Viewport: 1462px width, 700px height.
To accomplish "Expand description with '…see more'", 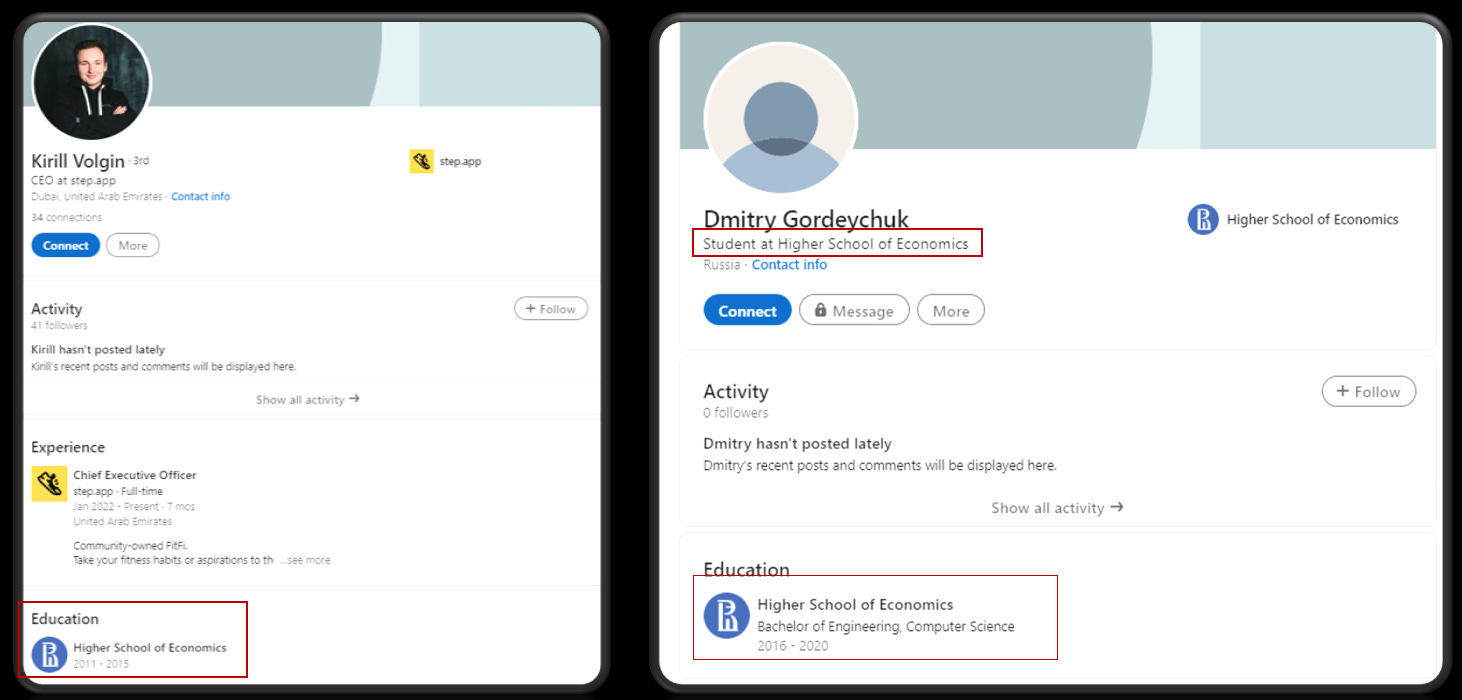I will click(x=305, y=560).
